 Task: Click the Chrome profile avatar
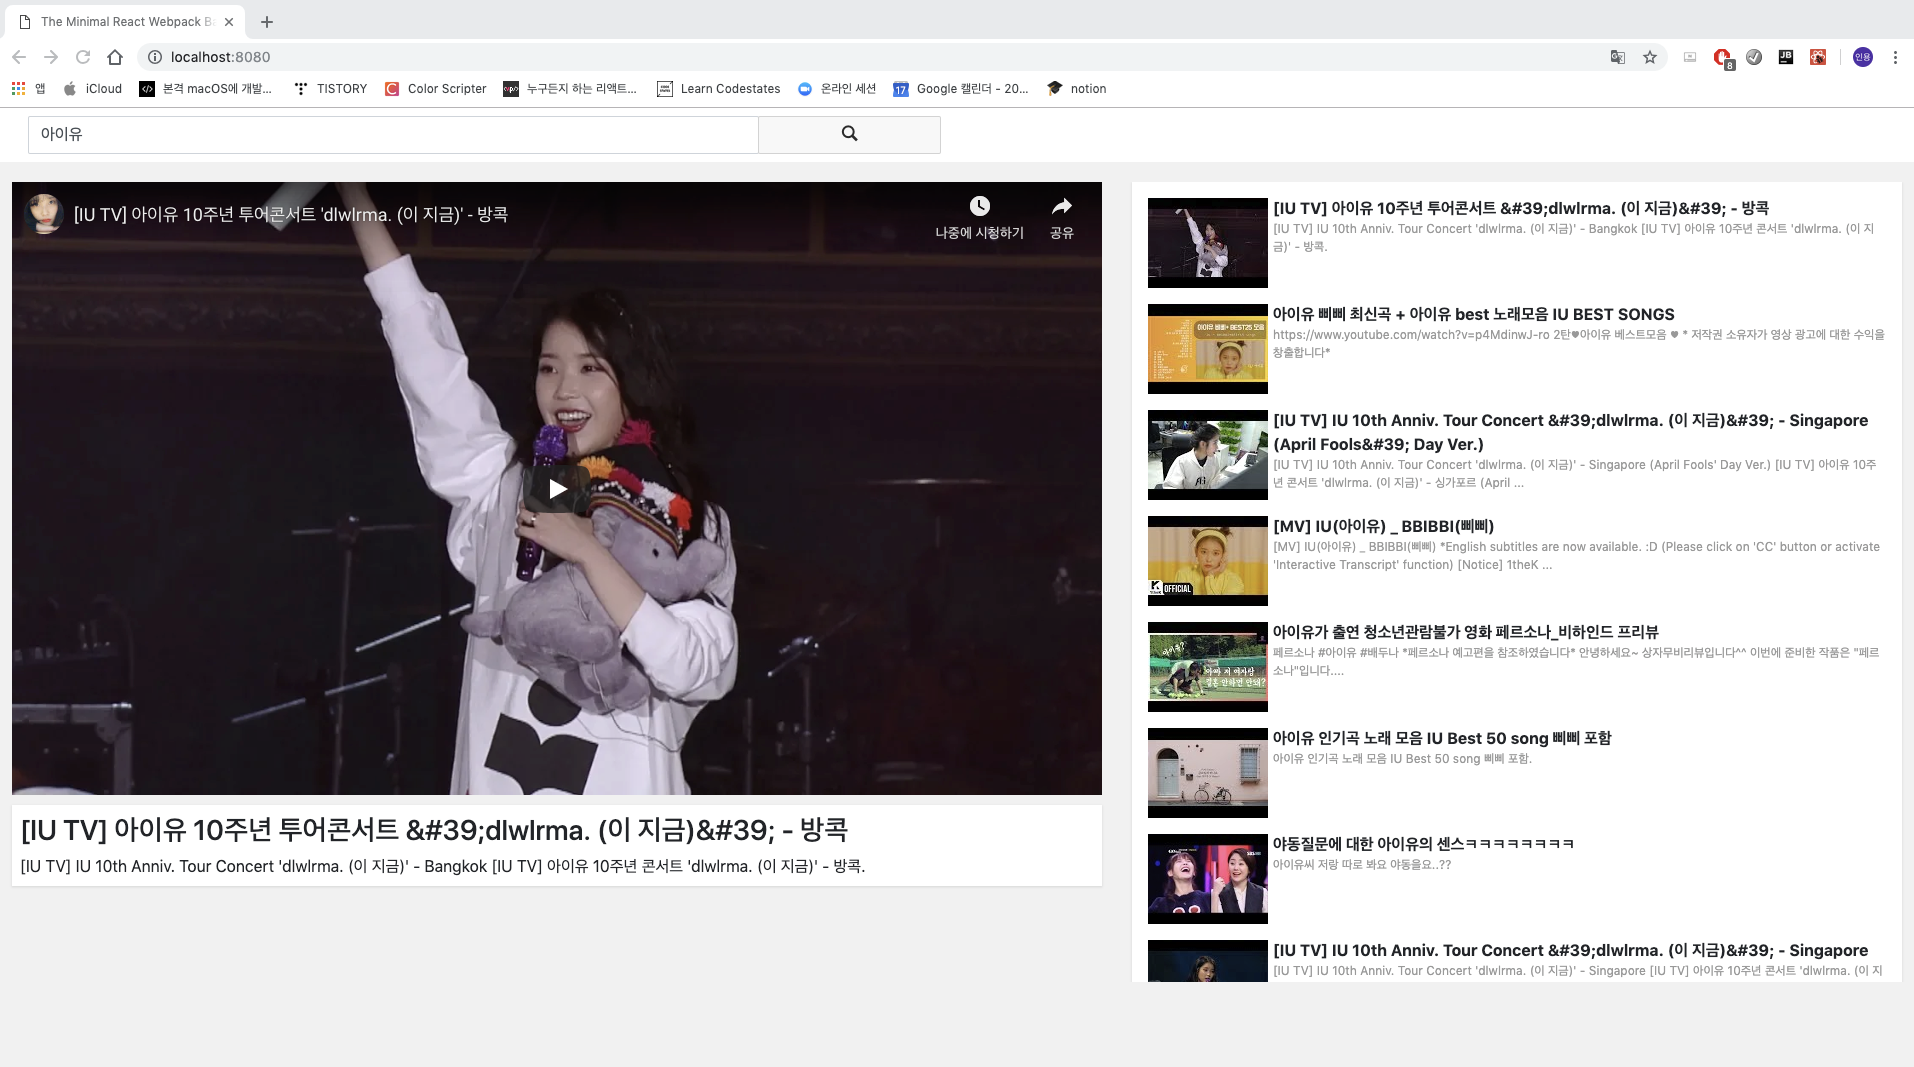(x=1862, y=57)
